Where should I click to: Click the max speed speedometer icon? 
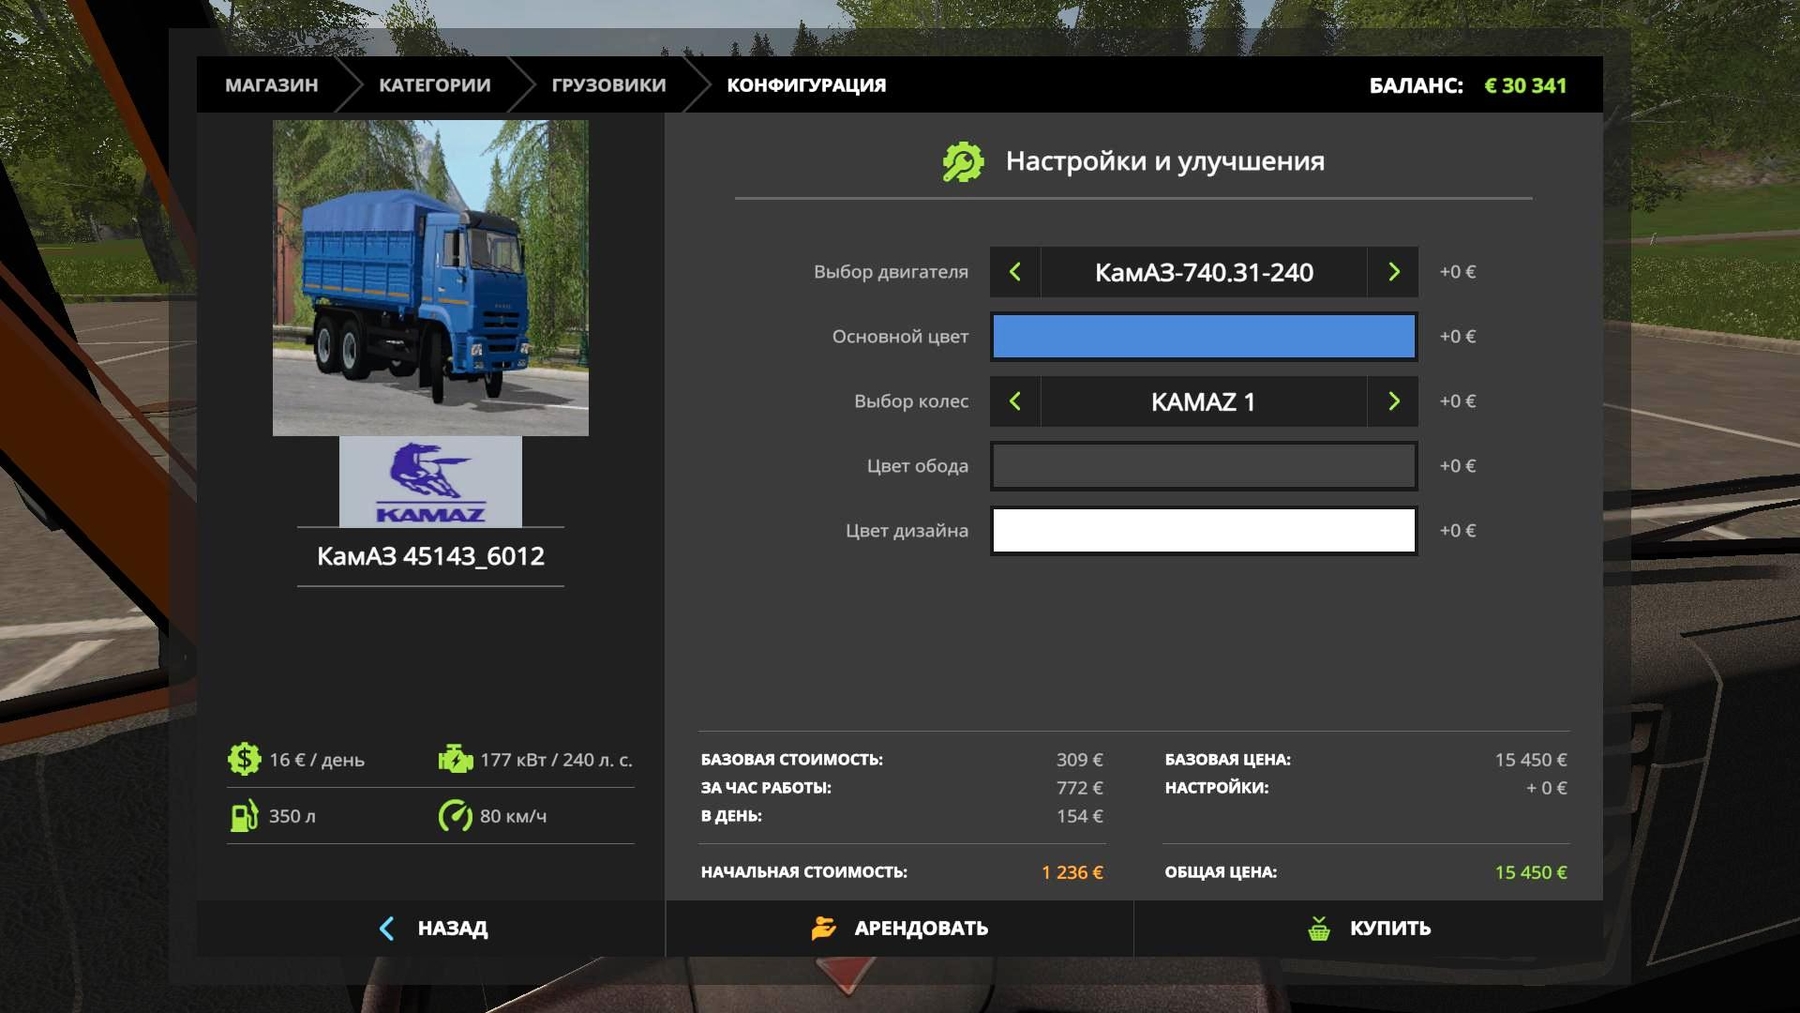pyautogui.click(x=455, y=816)
